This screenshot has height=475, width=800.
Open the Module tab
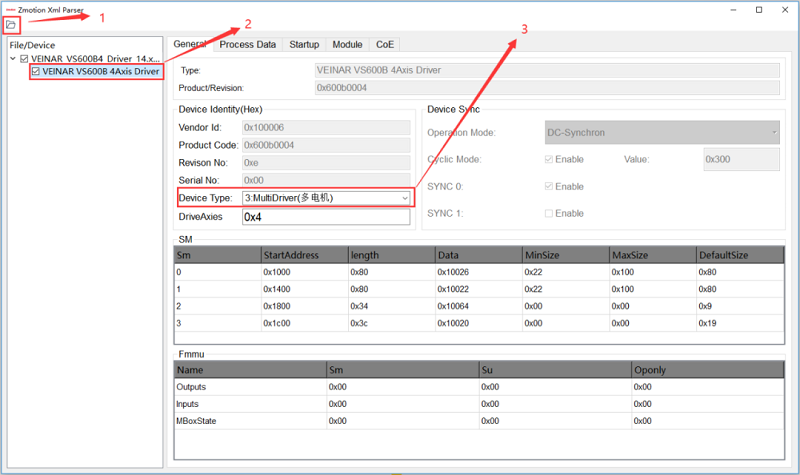[x=347, y=45]
